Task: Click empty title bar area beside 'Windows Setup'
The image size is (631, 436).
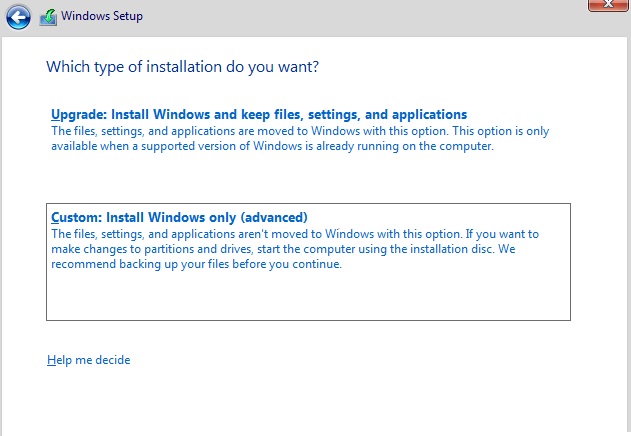Action: (x=350, y=16)
